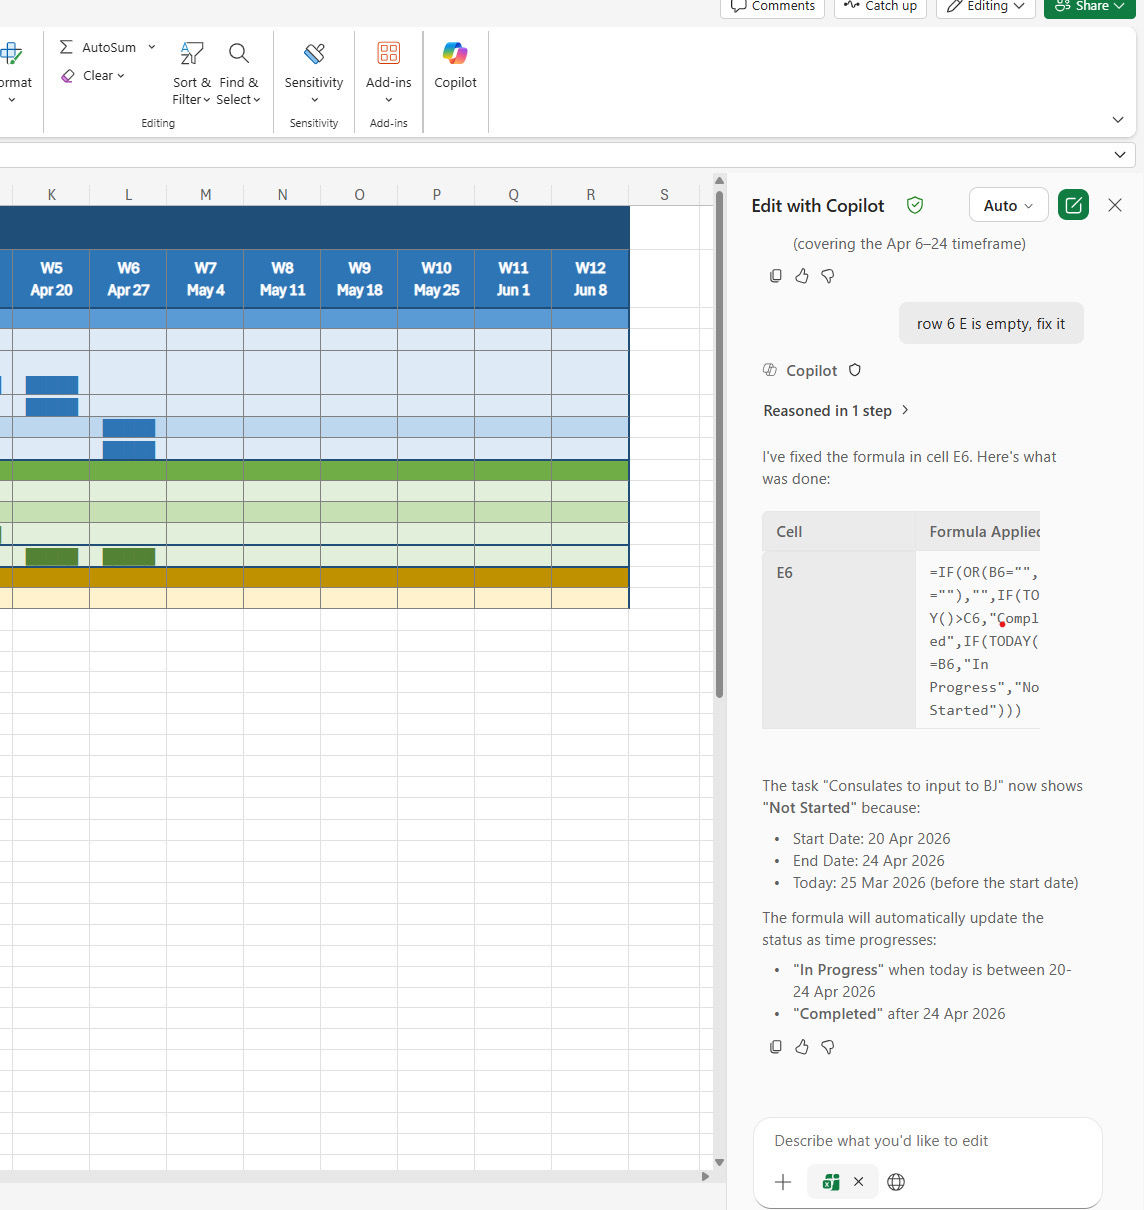This screenshot has height=1210, width=1144.
Task: Open the Editing mode menu
Action: pyautogui.click(x=985, y=7)
